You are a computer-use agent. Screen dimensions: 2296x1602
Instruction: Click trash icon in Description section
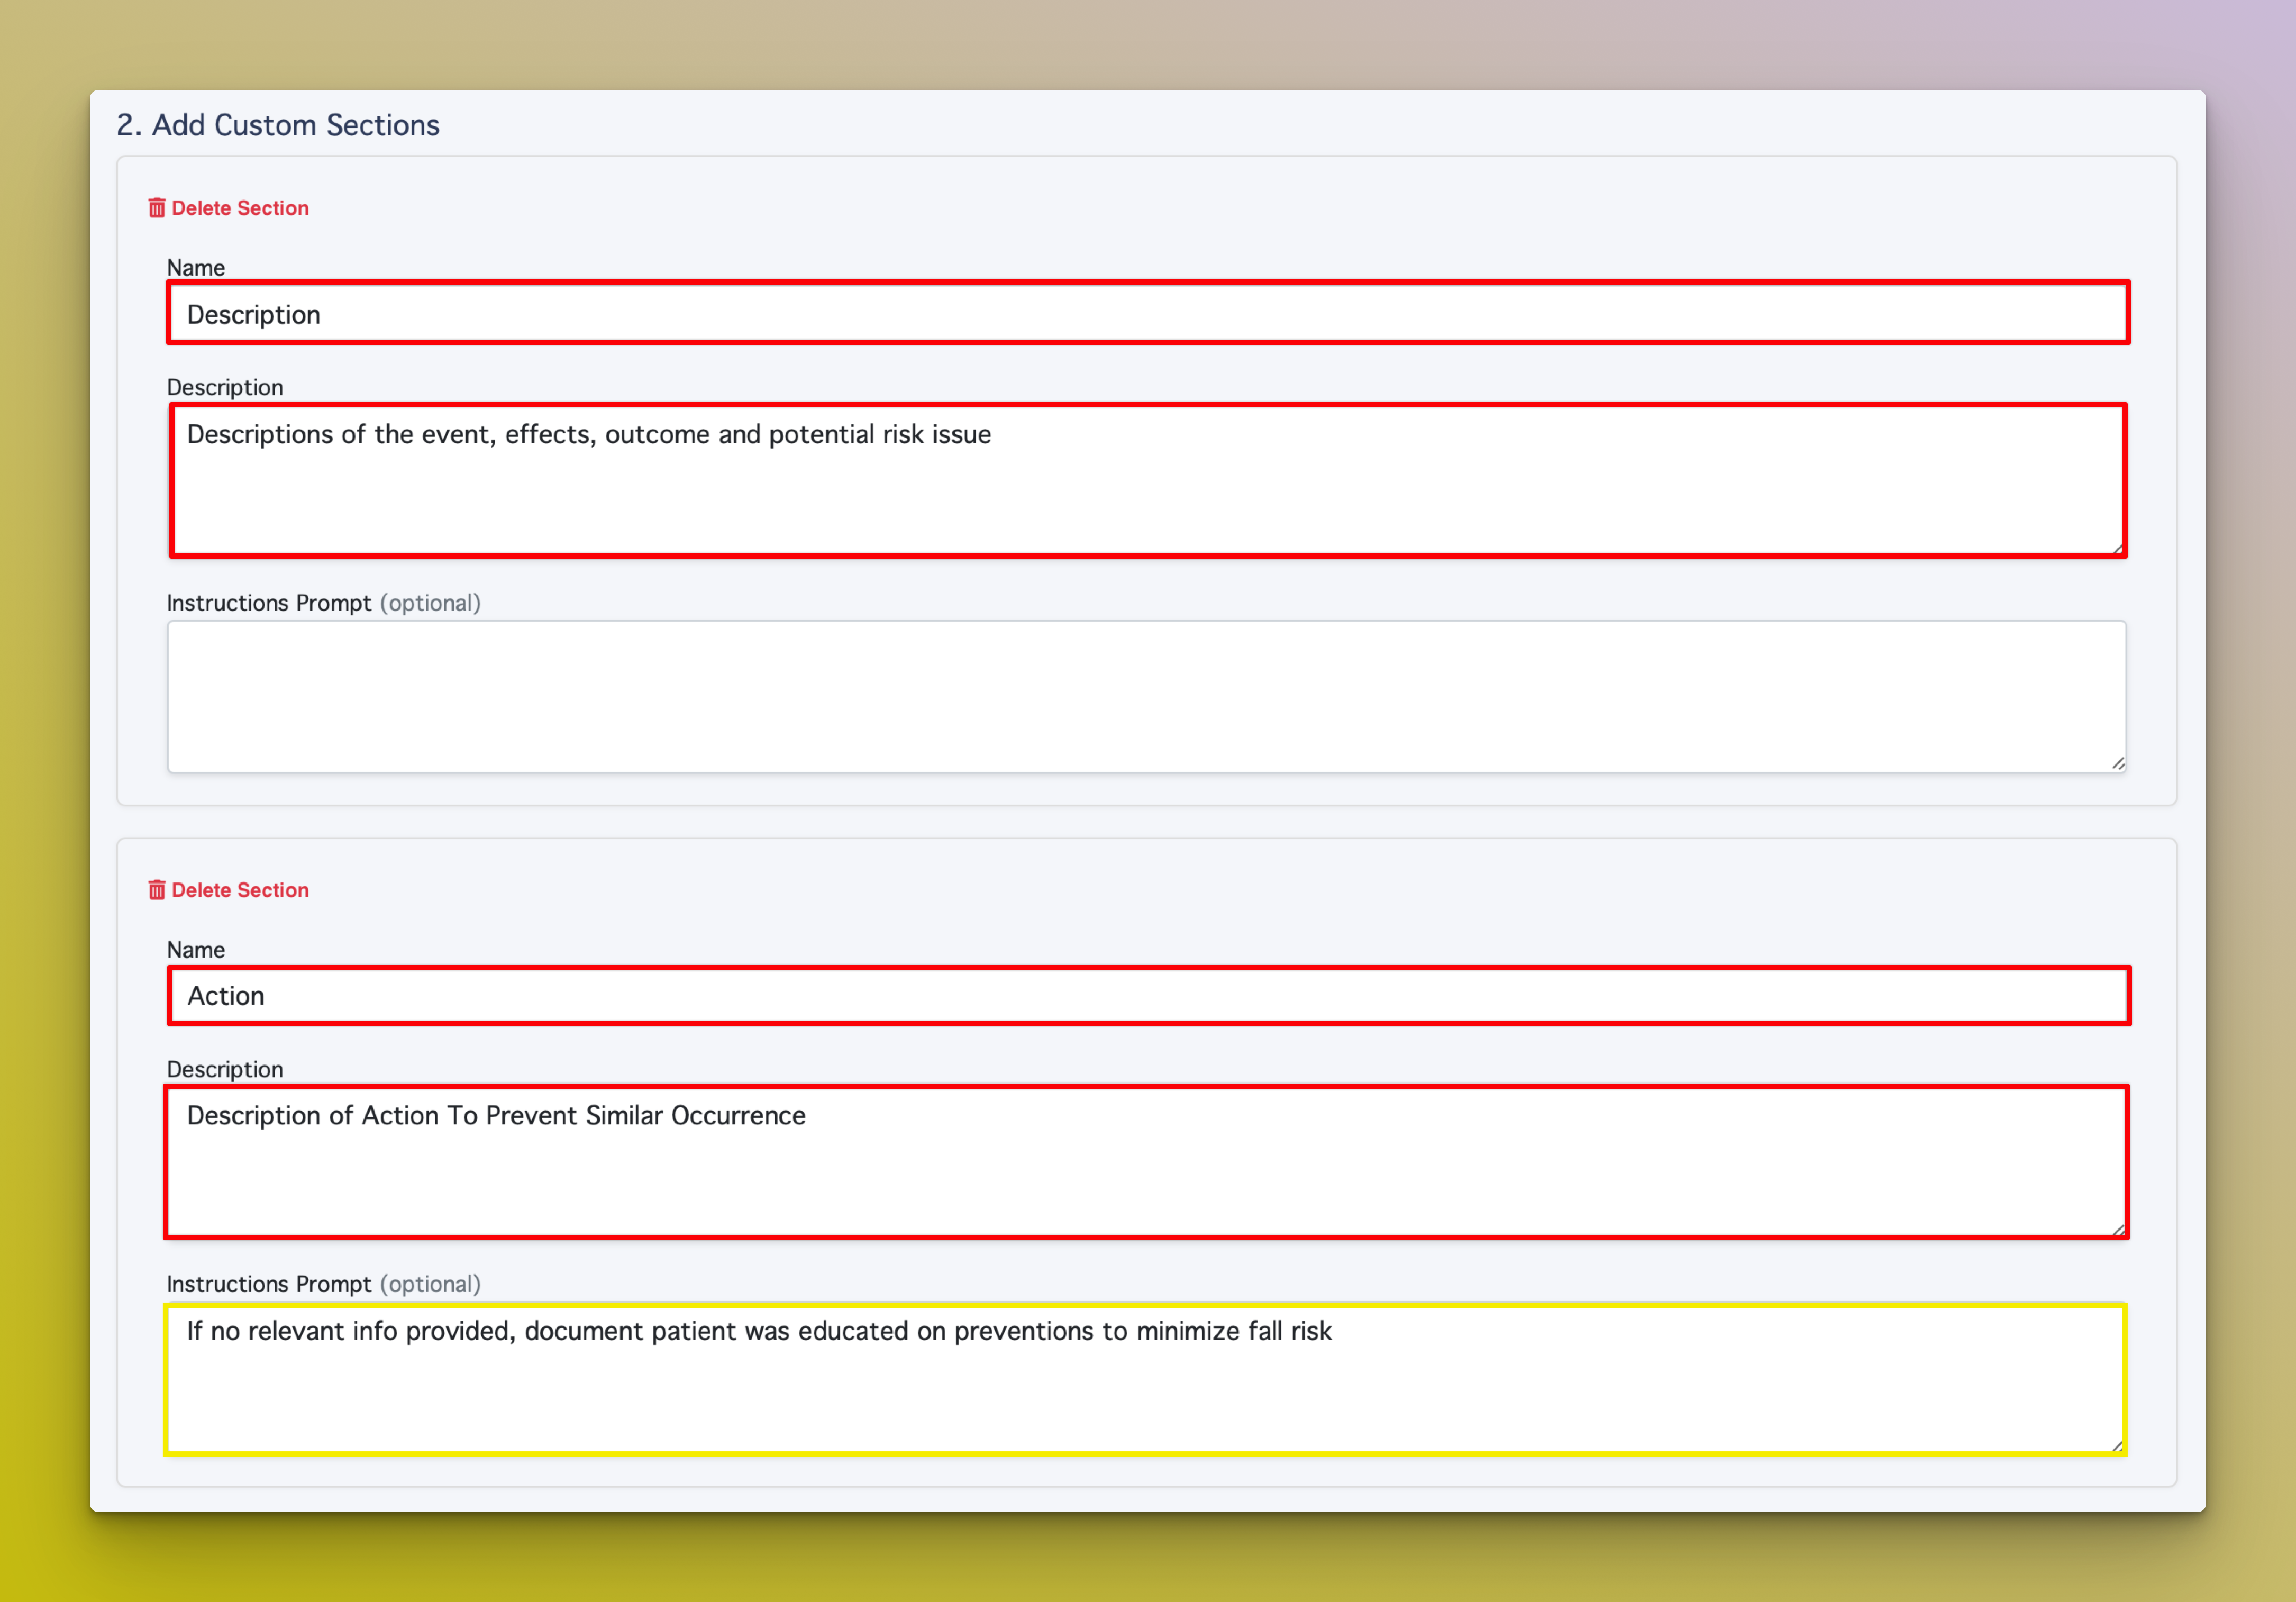tap(157, 208)
